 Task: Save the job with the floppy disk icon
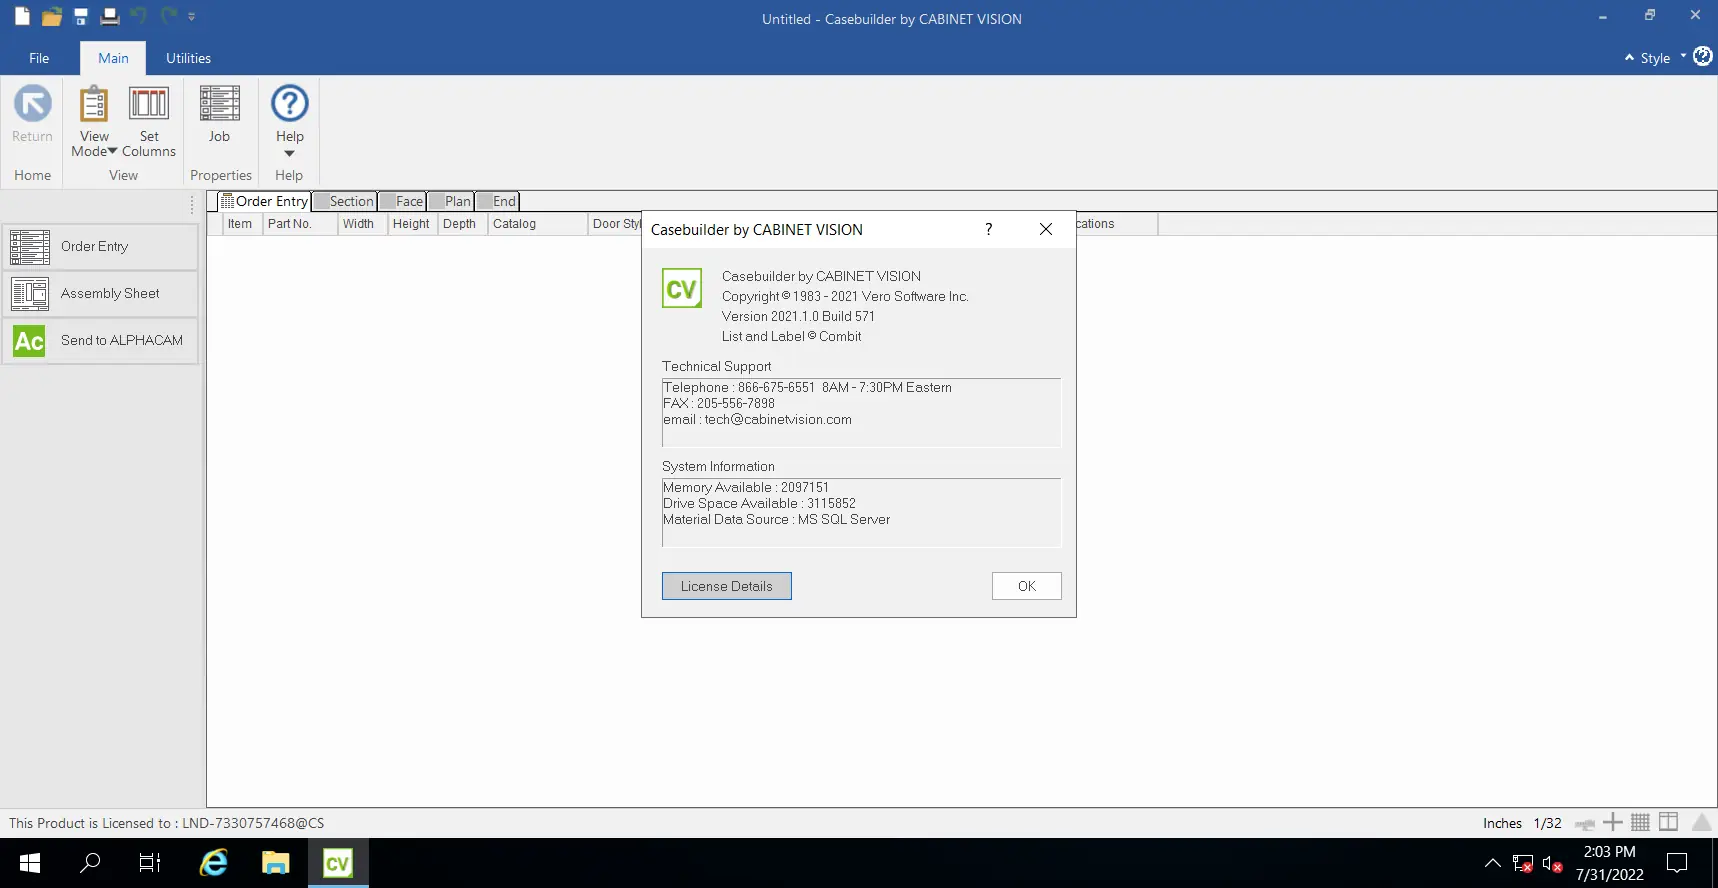tap(81, 17)
